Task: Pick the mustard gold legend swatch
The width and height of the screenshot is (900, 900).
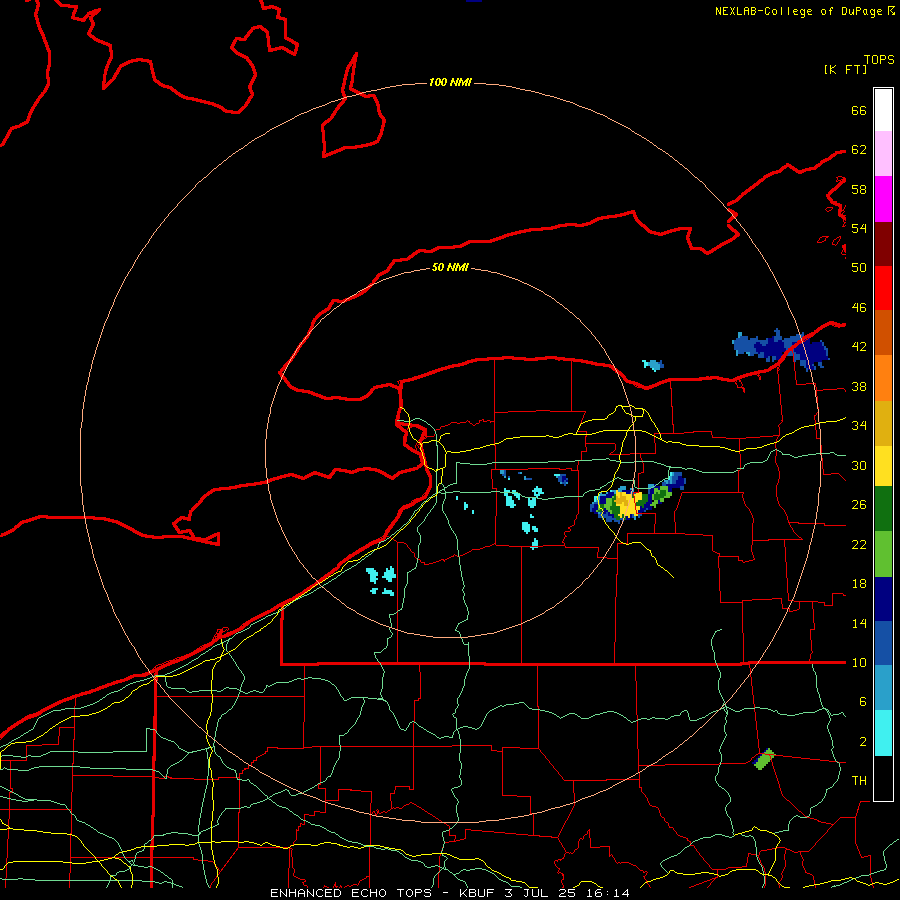Action: click(x=883, y=424)
